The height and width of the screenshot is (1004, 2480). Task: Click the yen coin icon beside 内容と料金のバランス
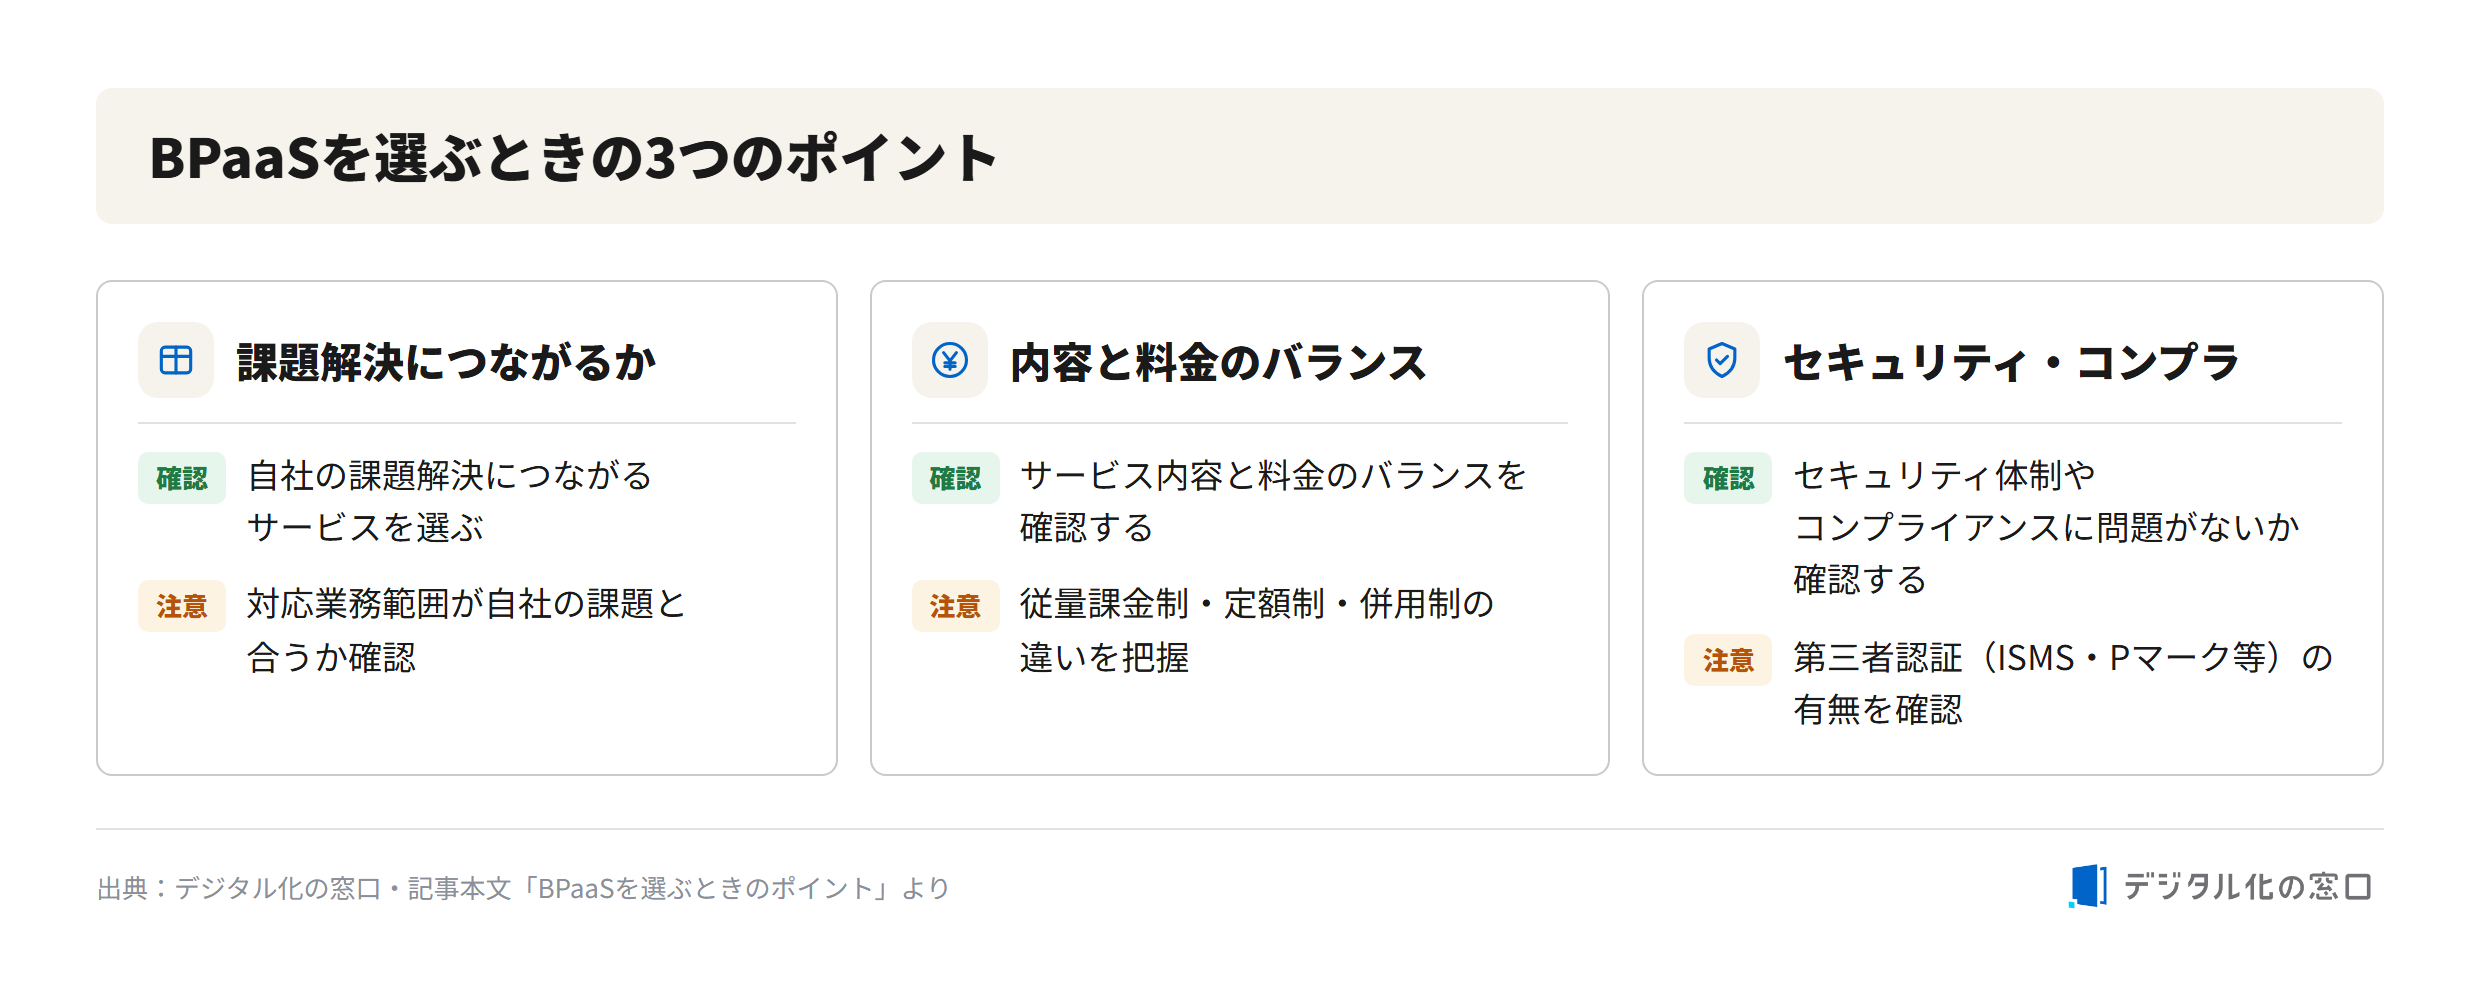point(949,360)
